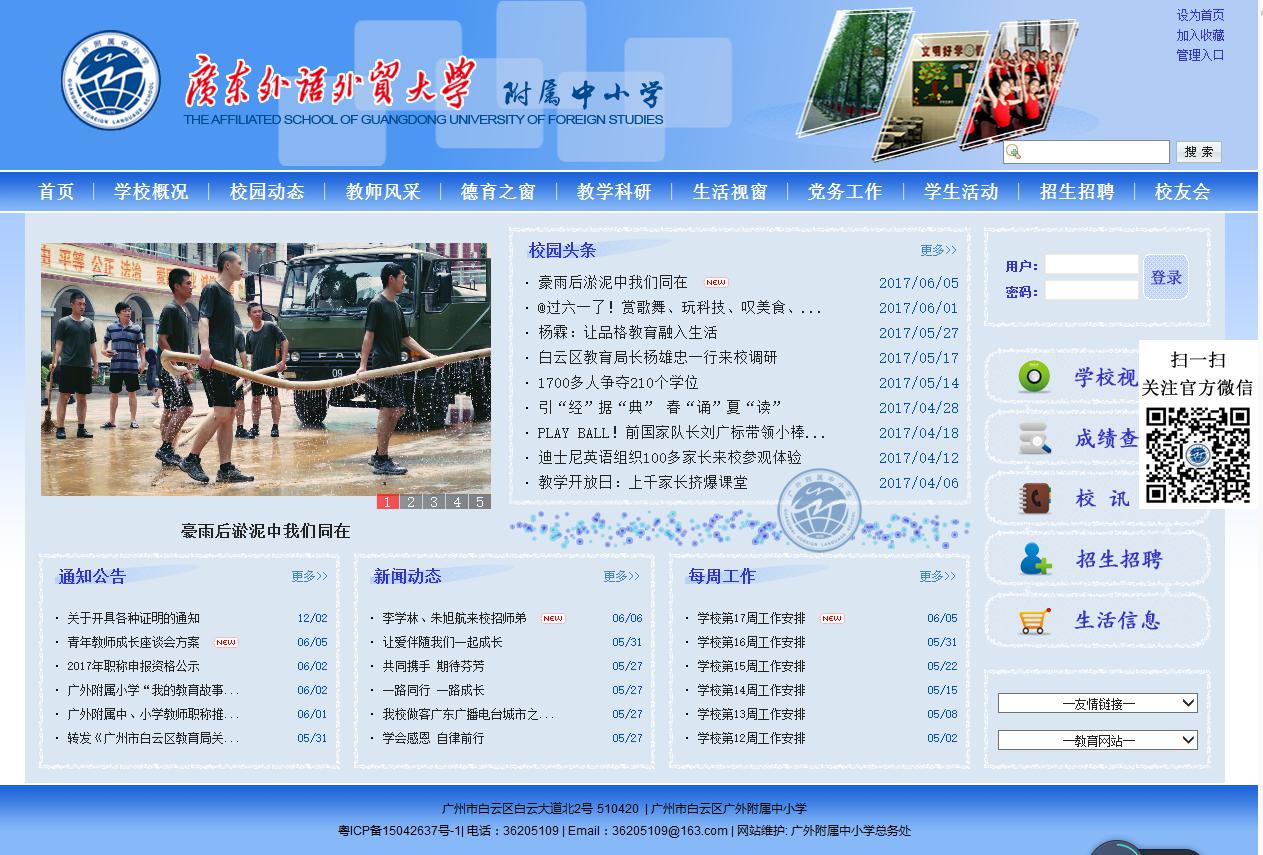Switch the slideshow to slide 3
1263x855 pixels.
[434, 502]
